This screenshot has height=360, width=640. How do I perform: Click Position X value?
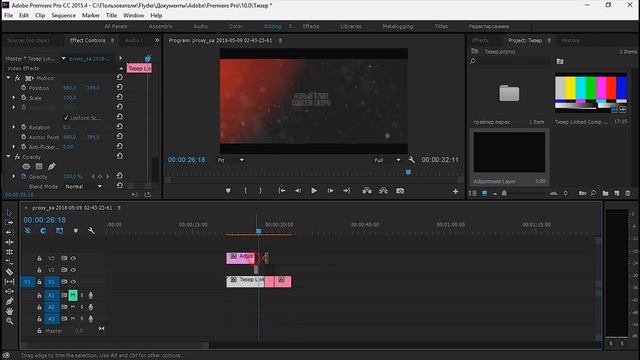click(x=70, y=88)
